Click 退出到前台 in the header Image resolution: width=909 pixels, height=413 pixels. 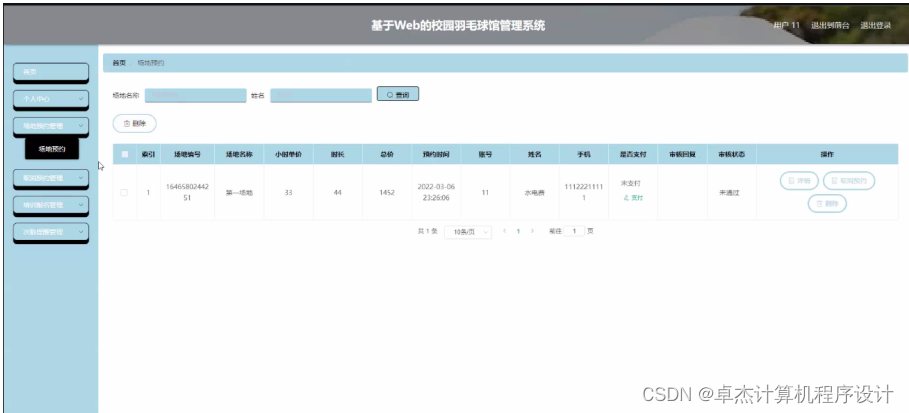pyautogui.click(x=831, y=26)
